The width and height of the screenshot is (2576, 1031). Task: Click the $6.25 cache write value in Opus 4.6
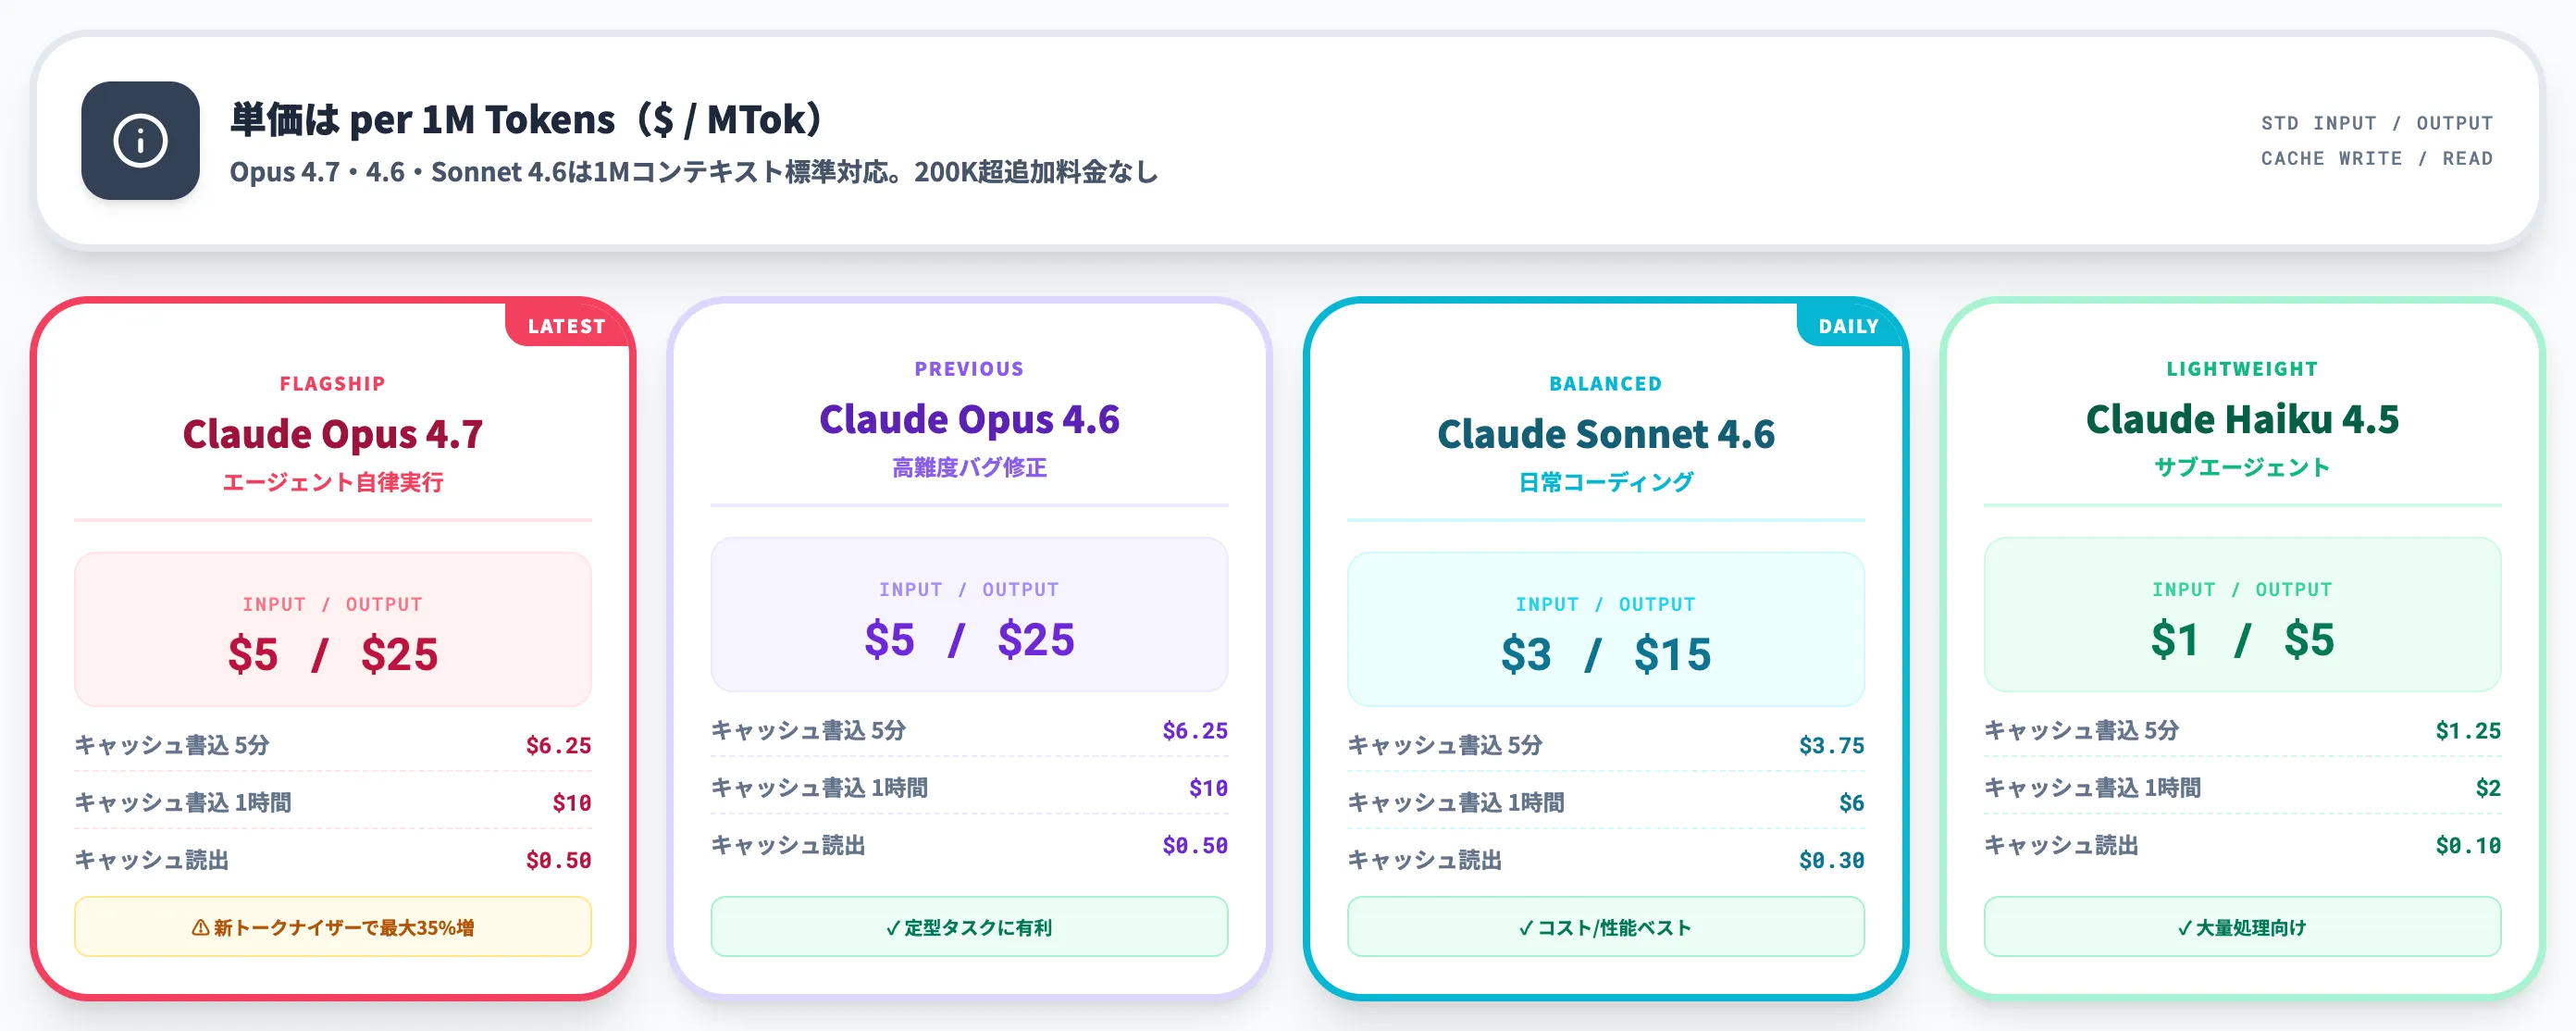(1195, 730)
